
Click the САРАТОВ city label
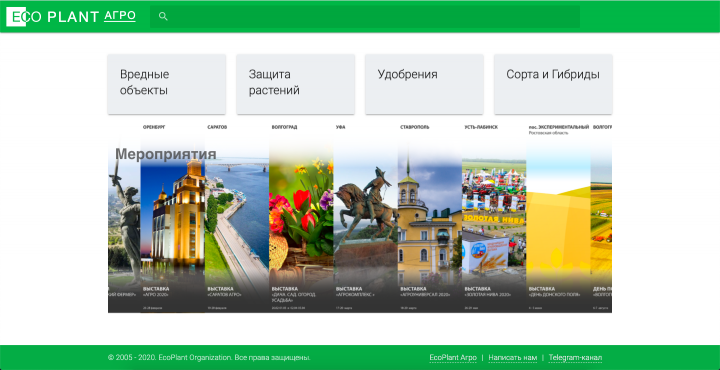(217, 127)
